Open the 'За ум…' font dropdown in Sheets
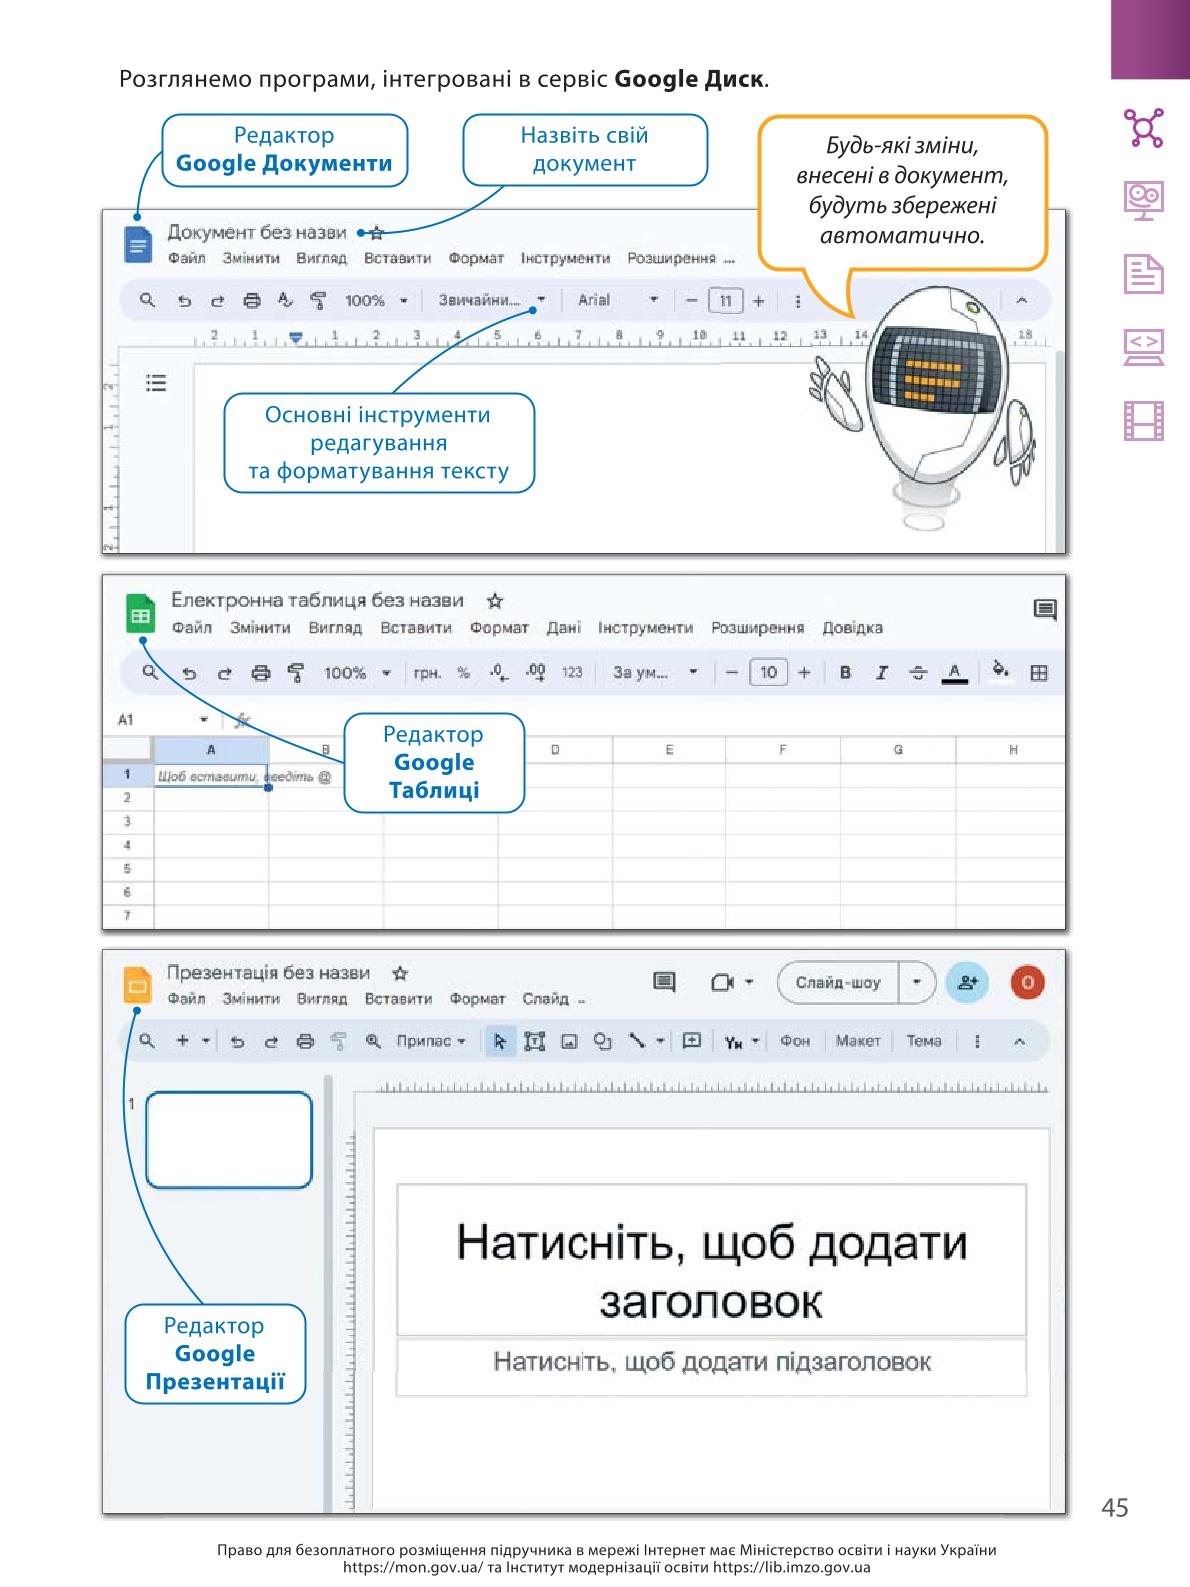 pos(655,673)
